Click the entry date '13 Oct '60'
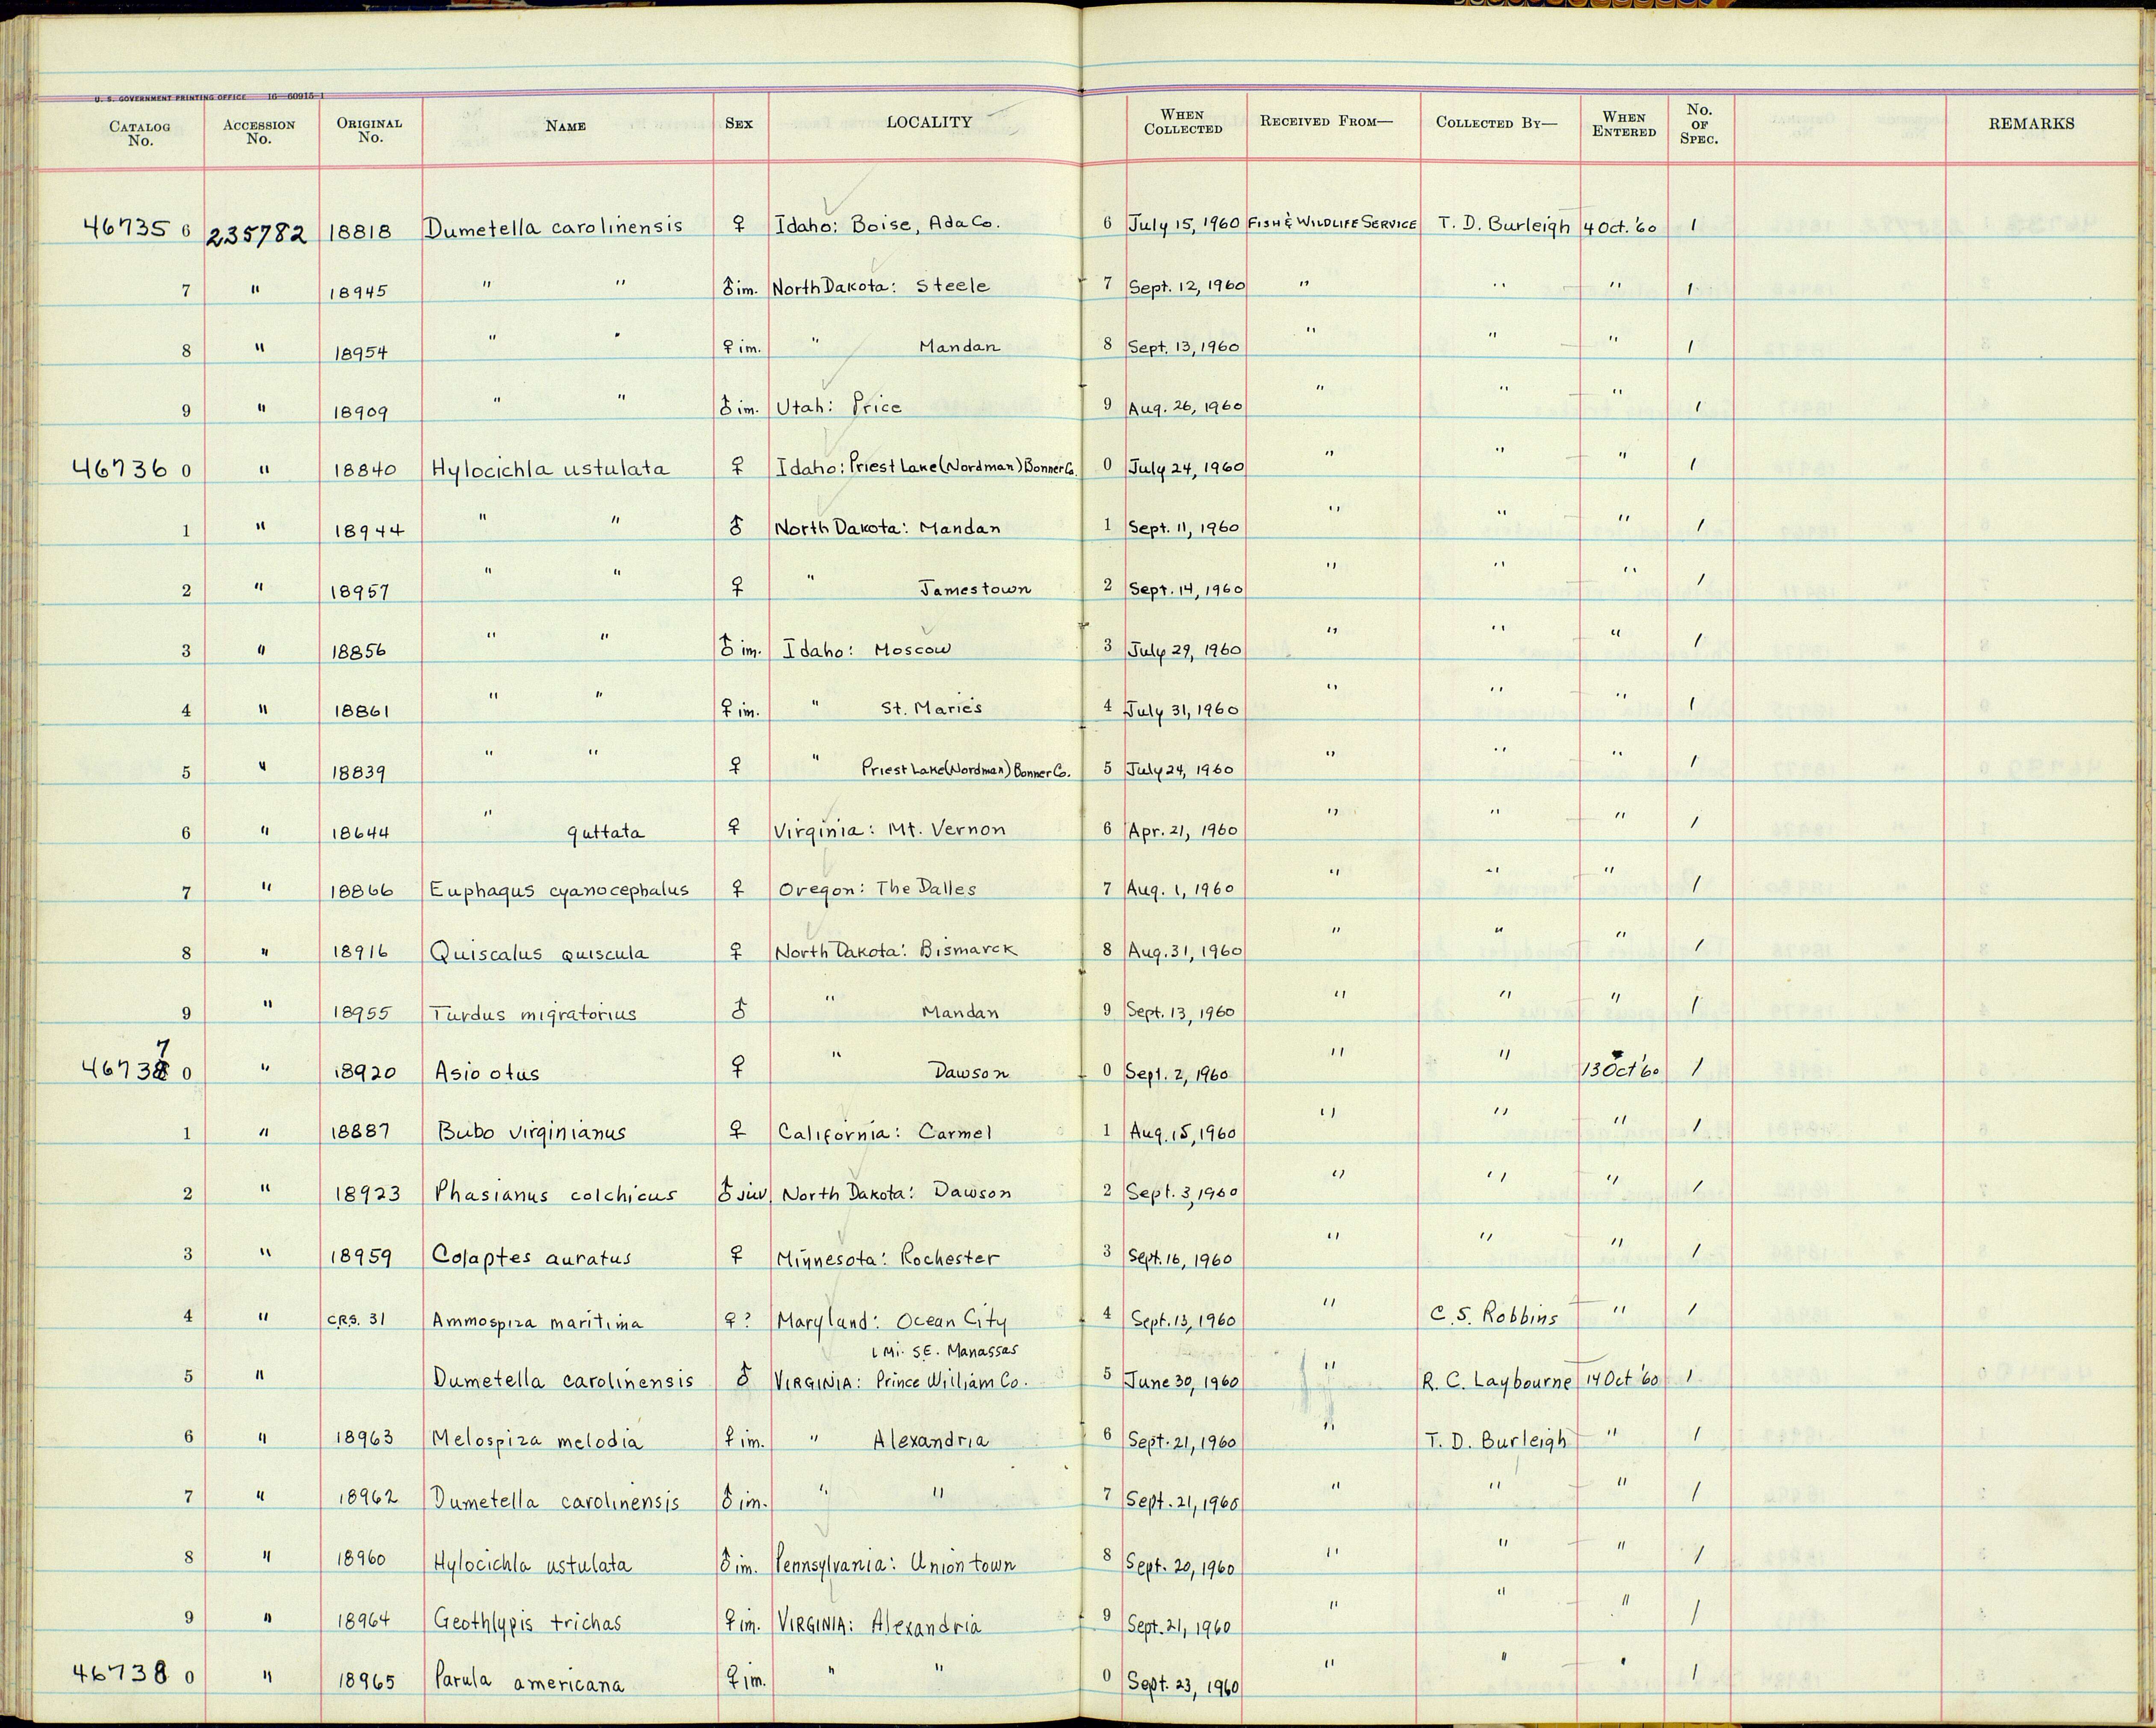The height and width of the screenshot is (1728, 2156). 1621,1069
